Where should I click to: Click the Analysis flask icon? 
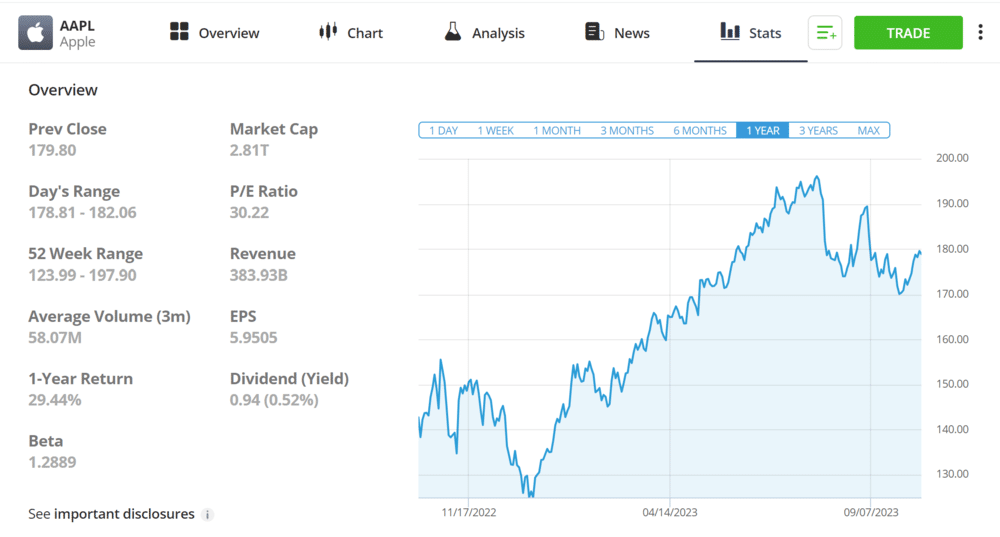coord(453,31)
